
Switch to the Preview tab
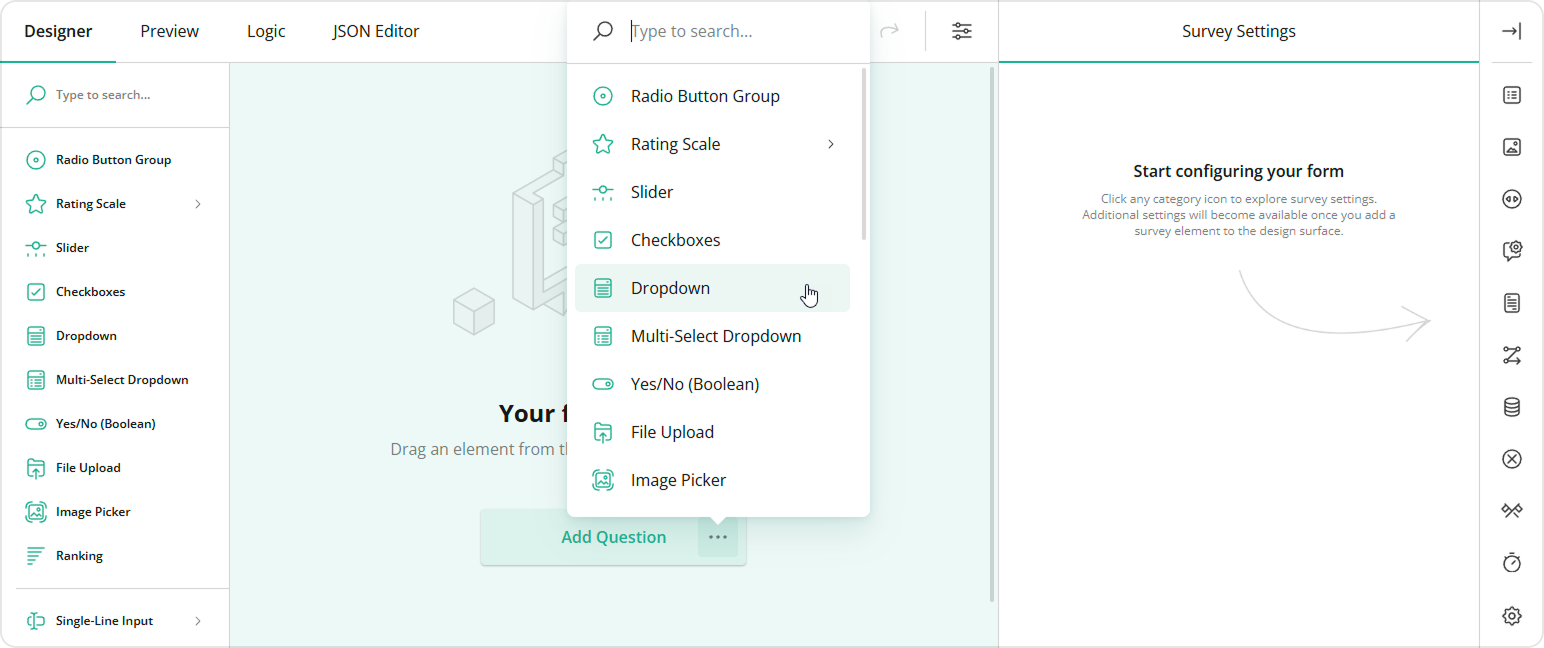tap(168, 31)
